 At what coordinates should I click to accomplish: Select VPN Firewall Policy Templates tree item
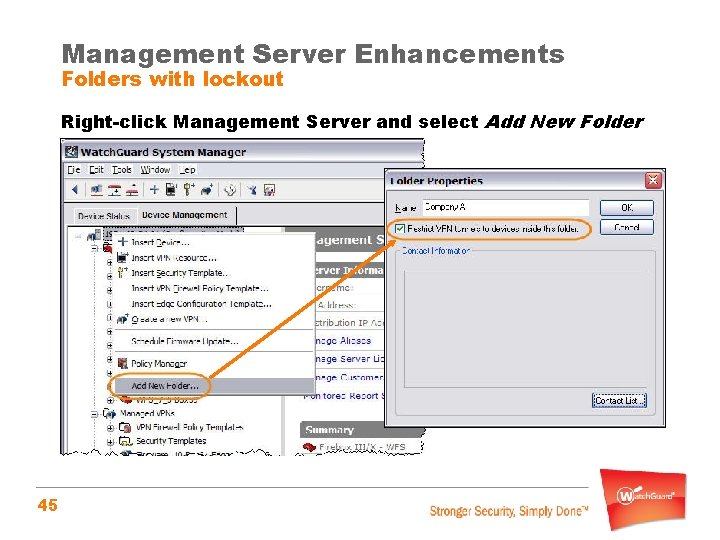[190, 427]
